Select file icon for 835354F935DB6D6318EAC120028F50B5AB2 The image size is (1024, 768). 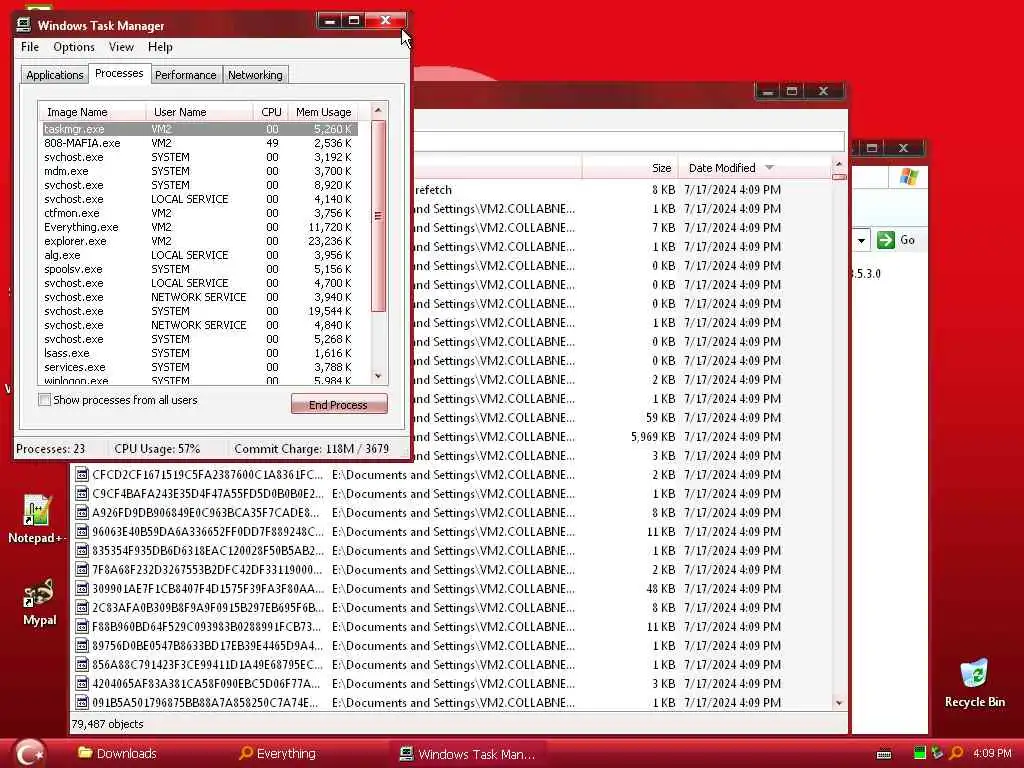(x=82, y=550)
